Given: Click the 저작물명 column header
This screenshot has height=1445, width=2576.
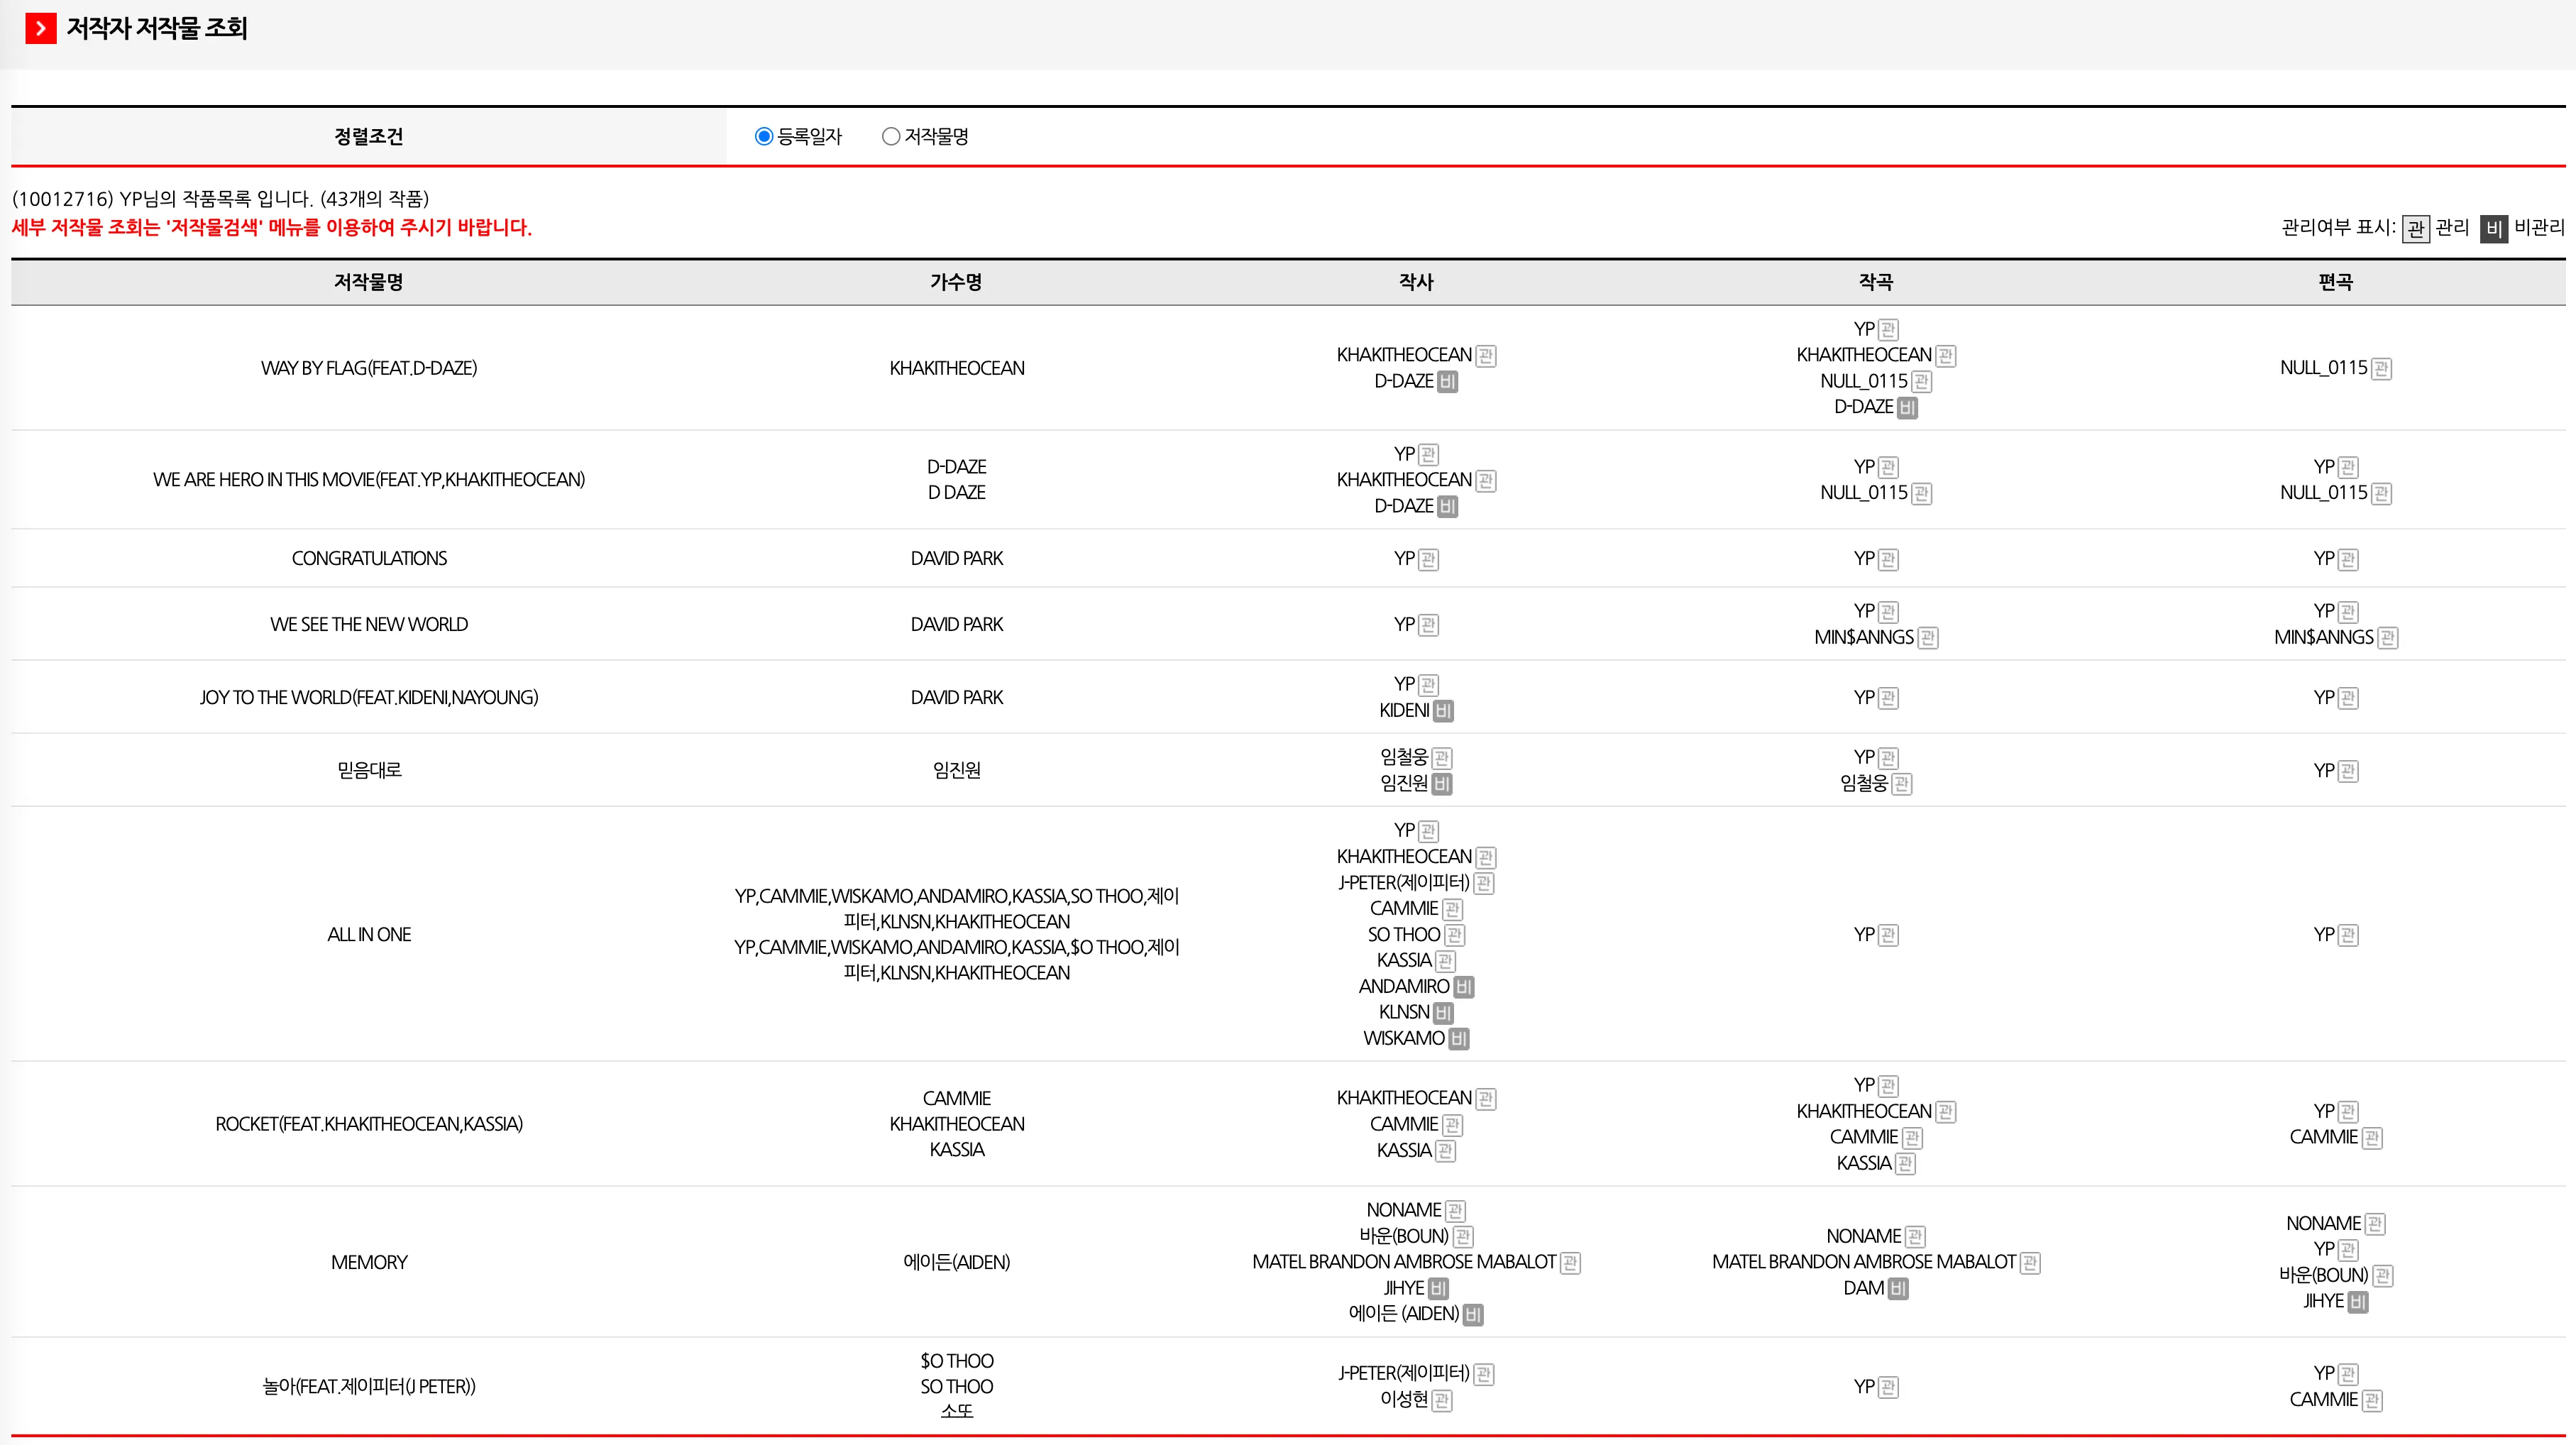Looking at the screenshot, I should pyautogui.click(x=368, y=282).
